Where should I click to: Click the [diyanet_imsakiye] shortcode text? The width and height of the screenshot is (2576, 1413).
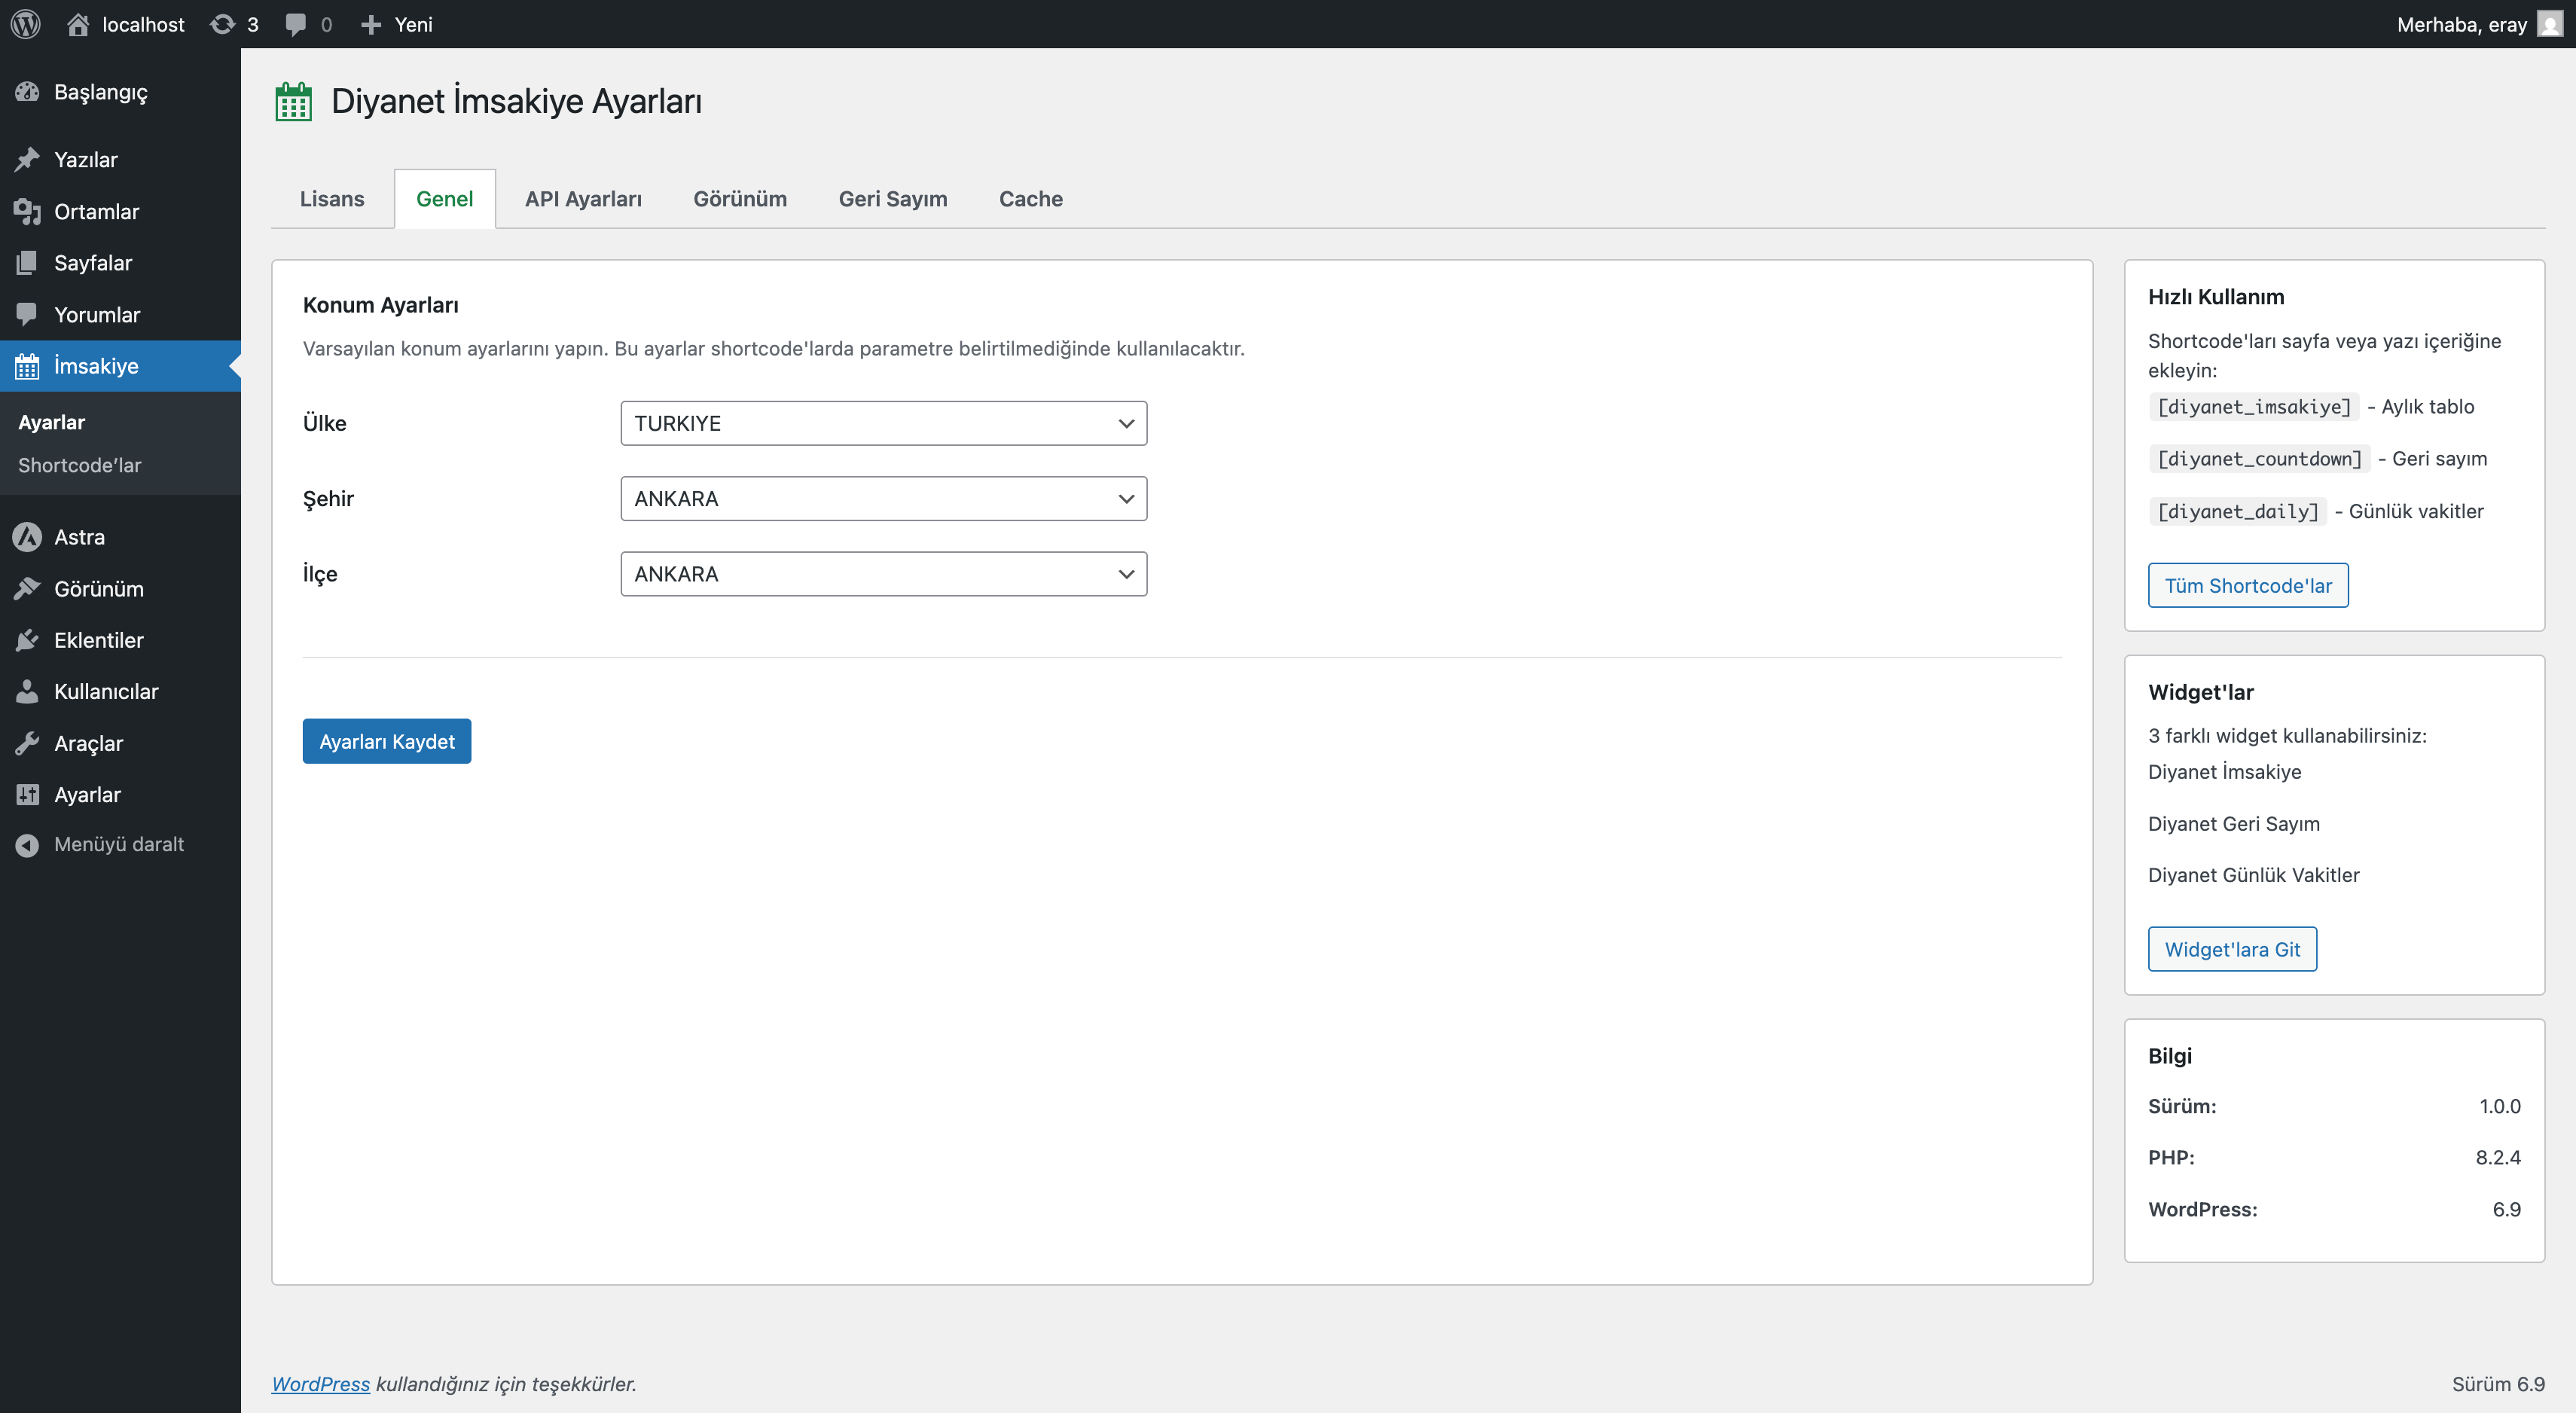[x=2254, y=407]
